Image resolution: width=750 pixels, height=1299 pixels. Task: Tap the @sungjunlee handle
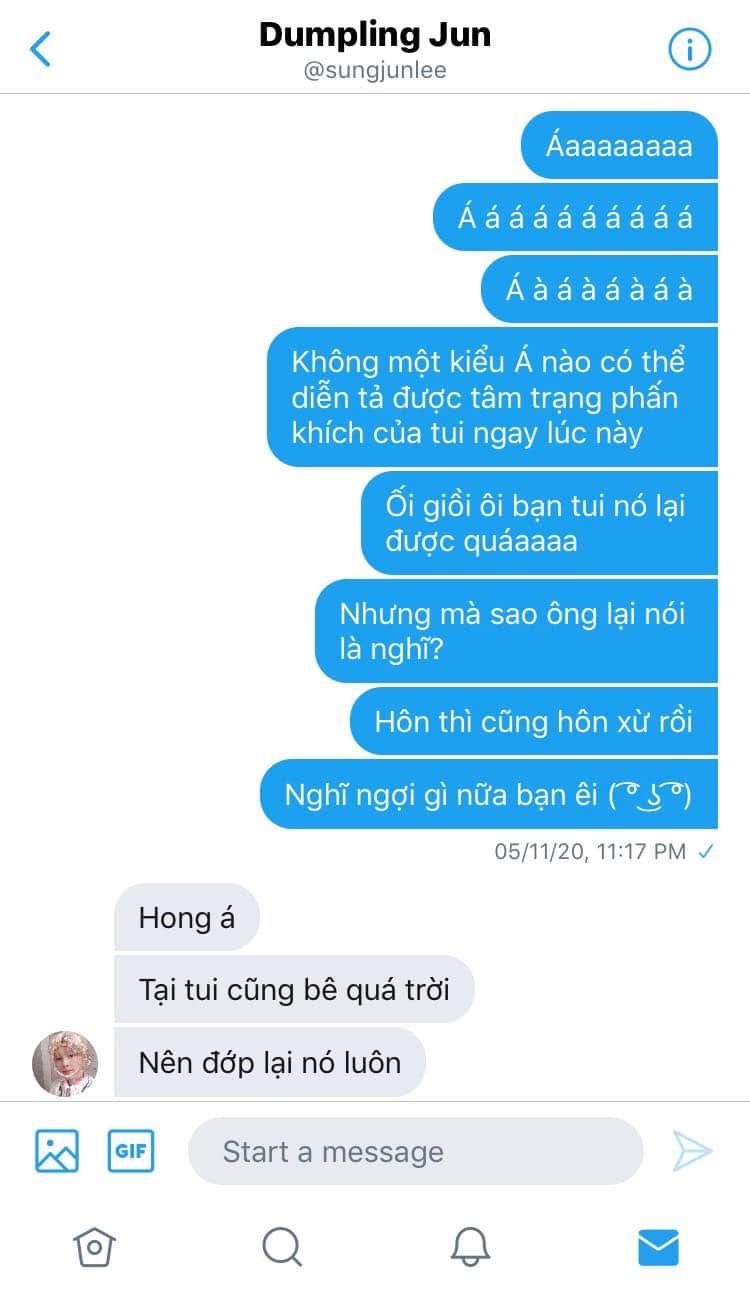[375, 71]
